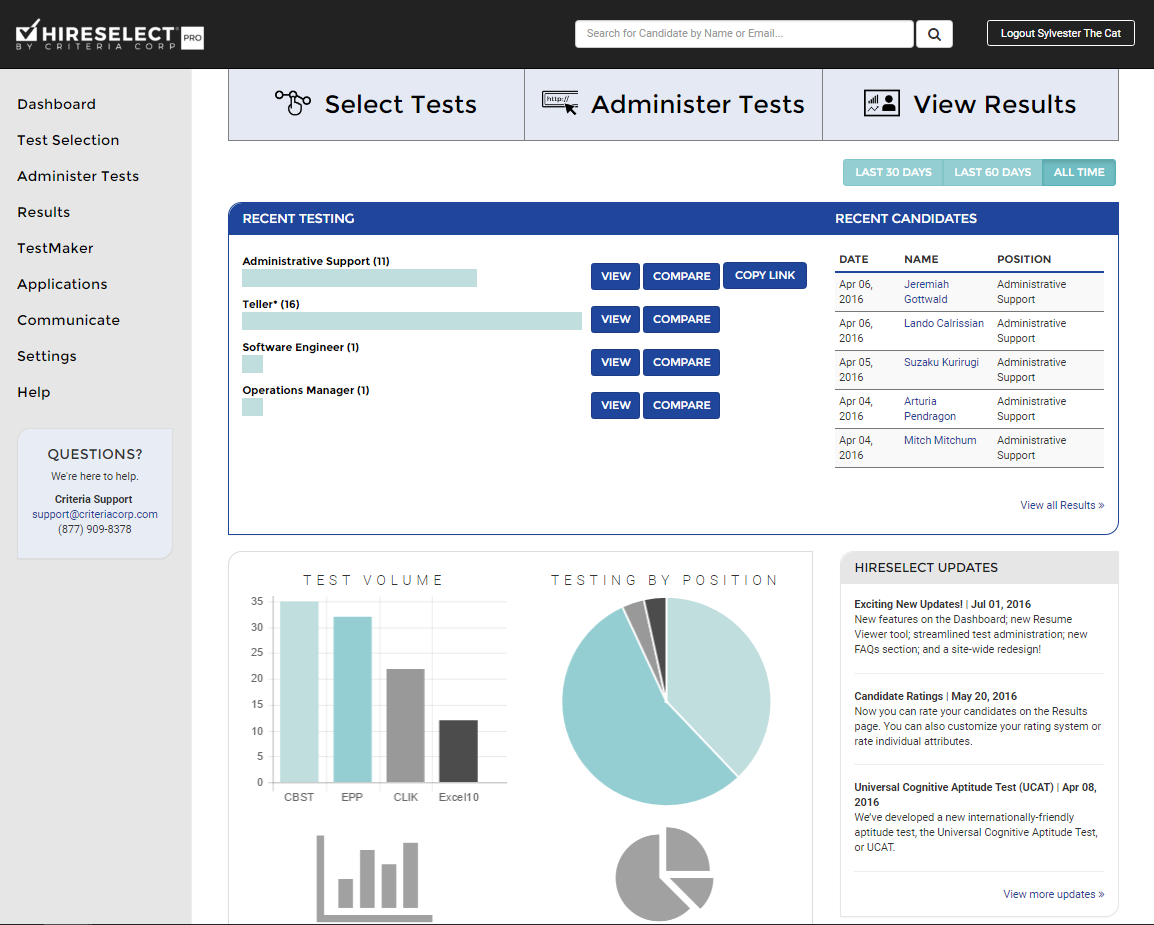Click Logout Sylvester The Cat
The width and height of the screenshot is (1154, 925).
coord(1060,32)
